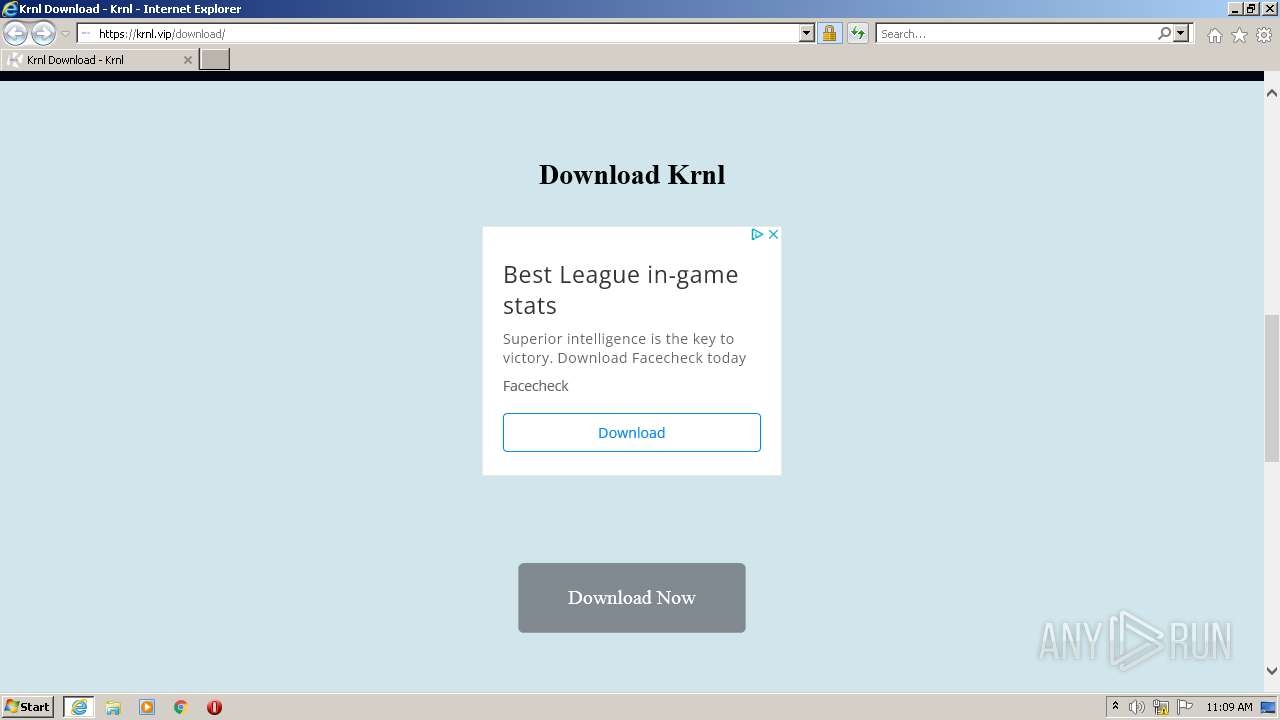
Task: Open the Favorites star icon
Action: pyautogui.click(x=1239, y=35)
